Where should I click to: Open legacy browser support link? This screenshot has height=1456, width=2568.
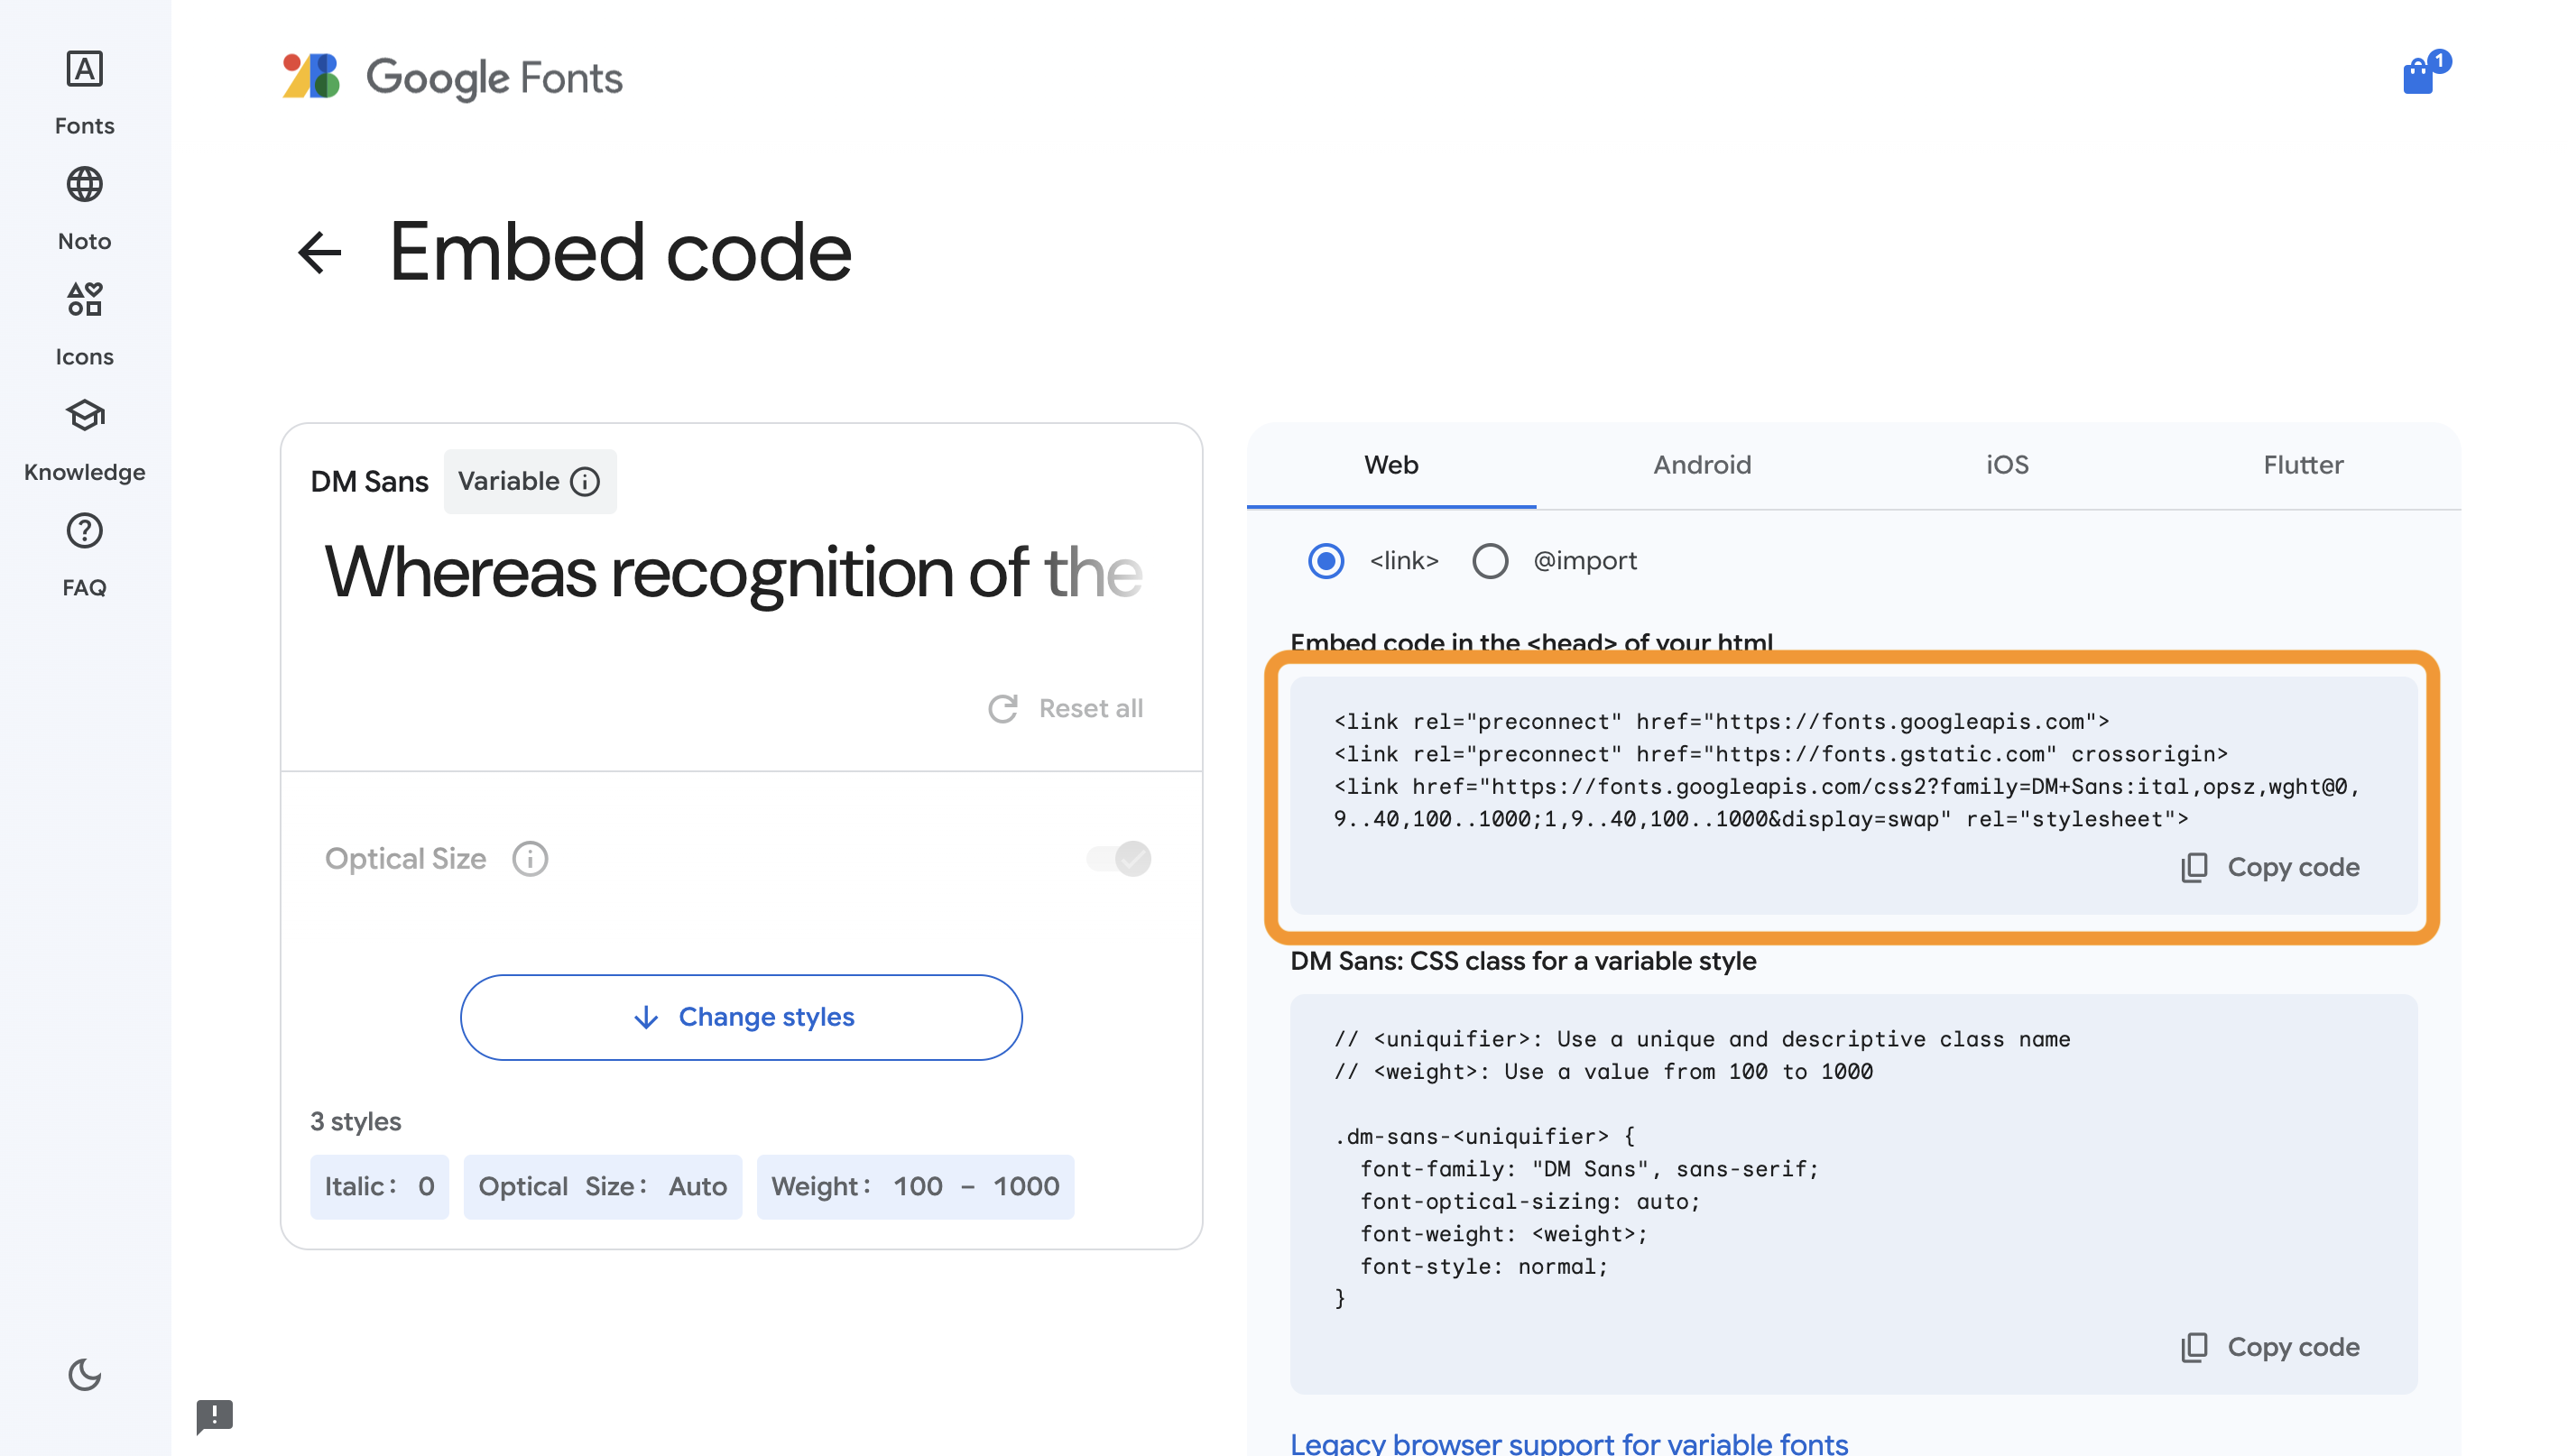pos(1568,1442)
